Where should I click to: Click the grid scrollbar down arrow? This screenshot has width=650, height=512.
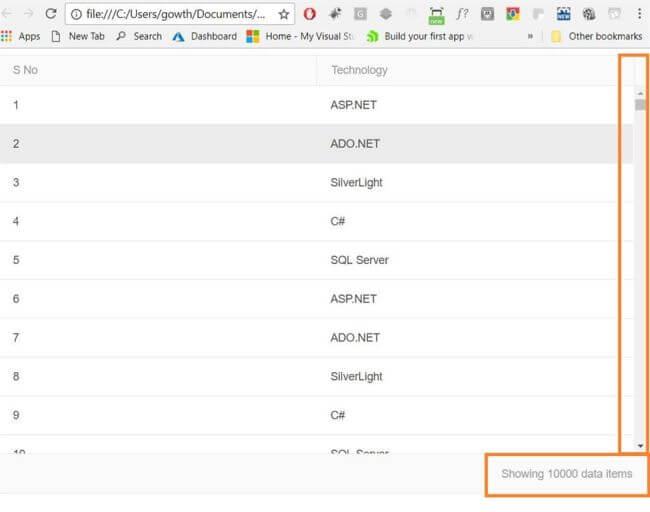coord(640,446)
